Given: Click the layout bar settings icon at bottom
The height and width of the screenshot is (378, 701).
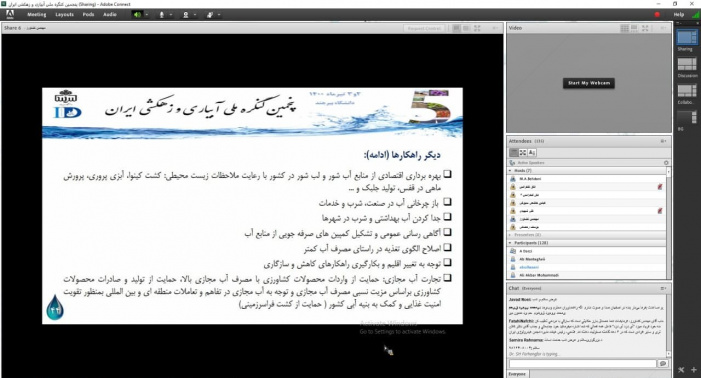Looking at the screenshot, I should [681, 370].
